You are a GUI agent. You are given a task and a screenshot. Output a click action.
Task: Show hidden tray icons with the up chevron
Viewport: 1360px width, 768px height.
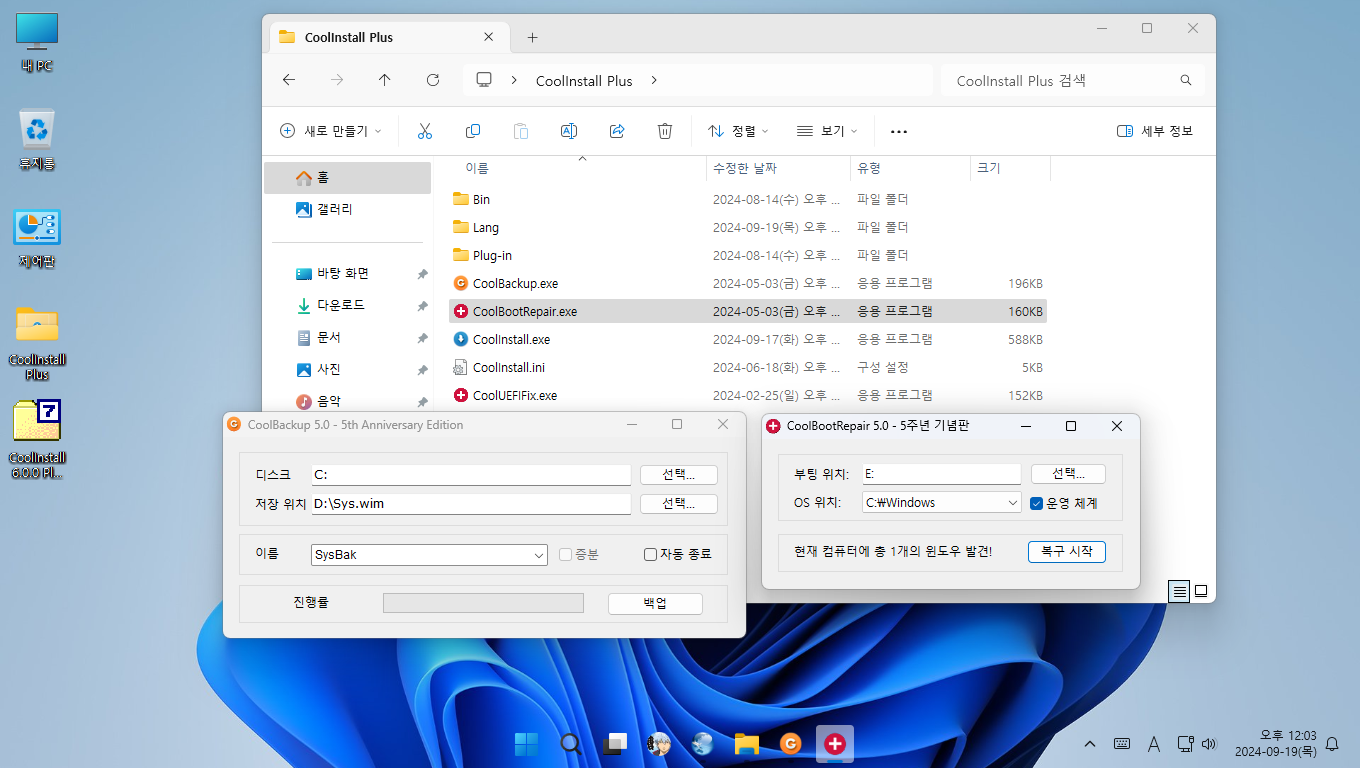pyautogui.click(x=1090, y=743)
